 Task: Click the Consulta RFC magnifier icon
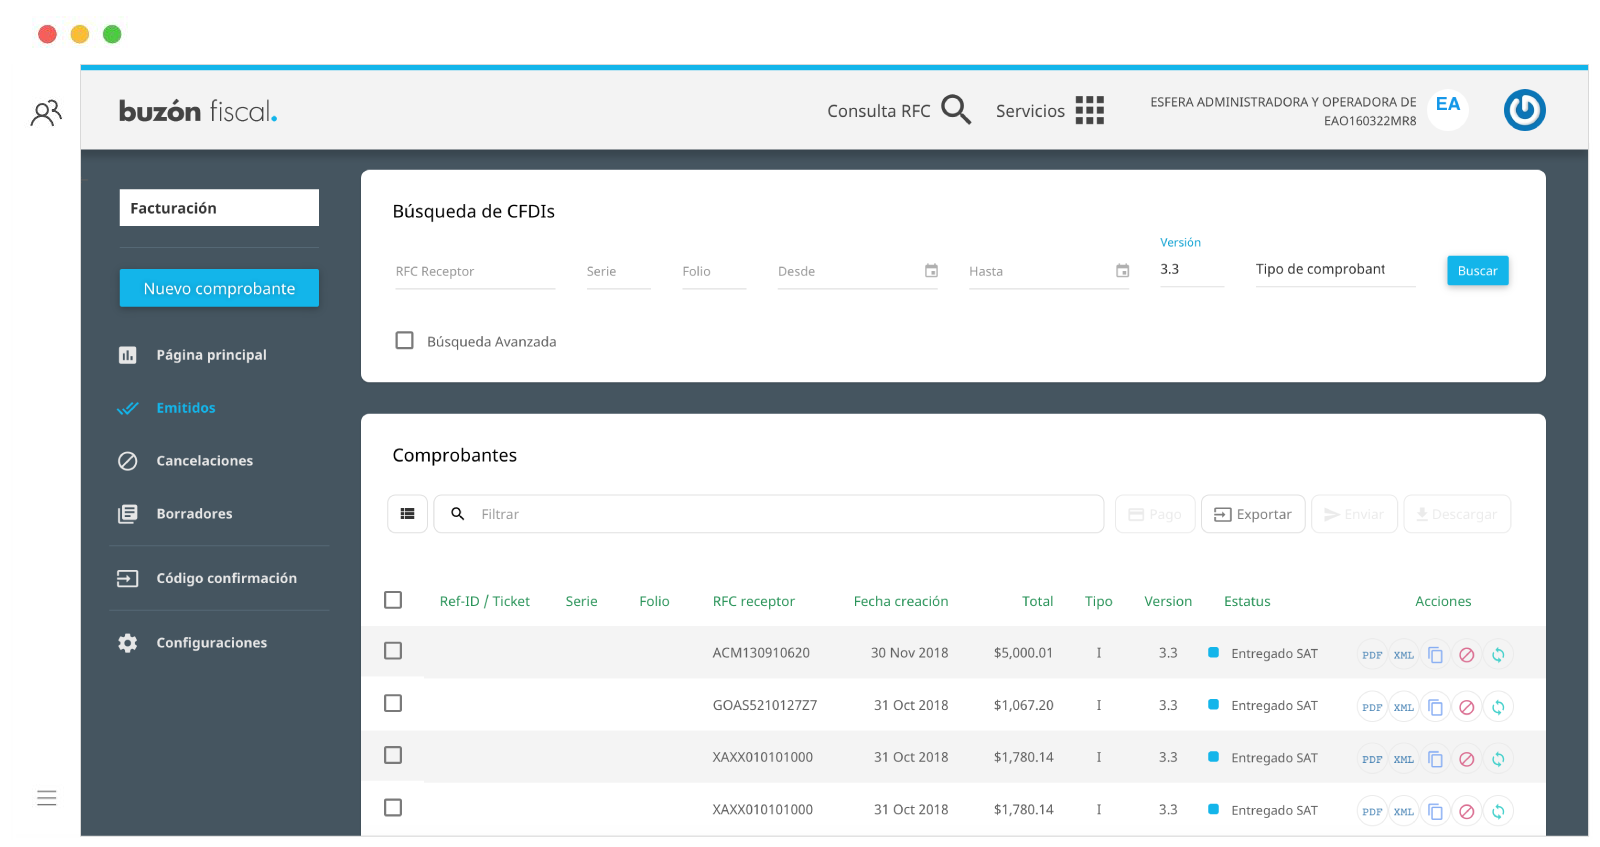click(x=955, y=110)
